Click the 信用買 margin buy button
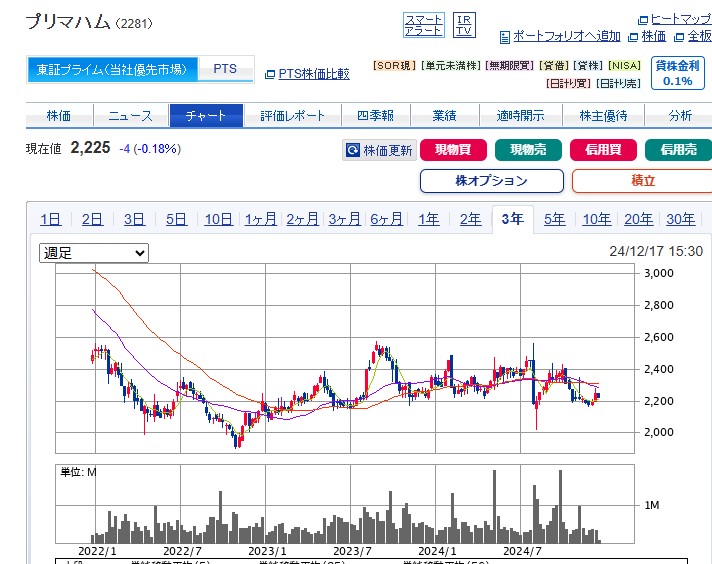This screenshot has height=564, width=712. (x=603, y=150)
